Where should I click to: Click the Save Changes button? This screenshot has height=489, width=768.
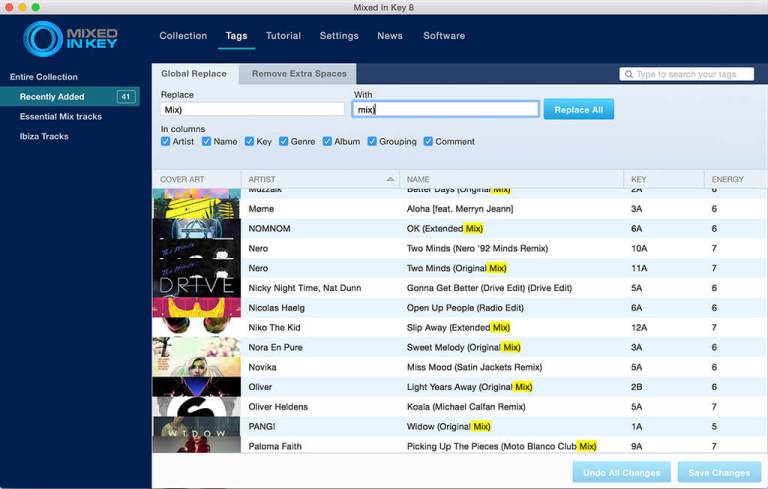tap(719, 472)
